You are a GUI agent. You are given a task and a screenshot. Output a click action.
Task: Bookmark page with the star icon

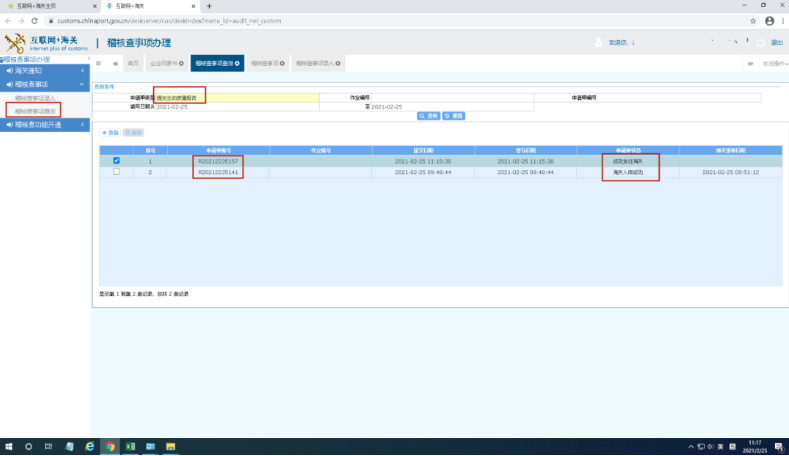click(753, 21)
